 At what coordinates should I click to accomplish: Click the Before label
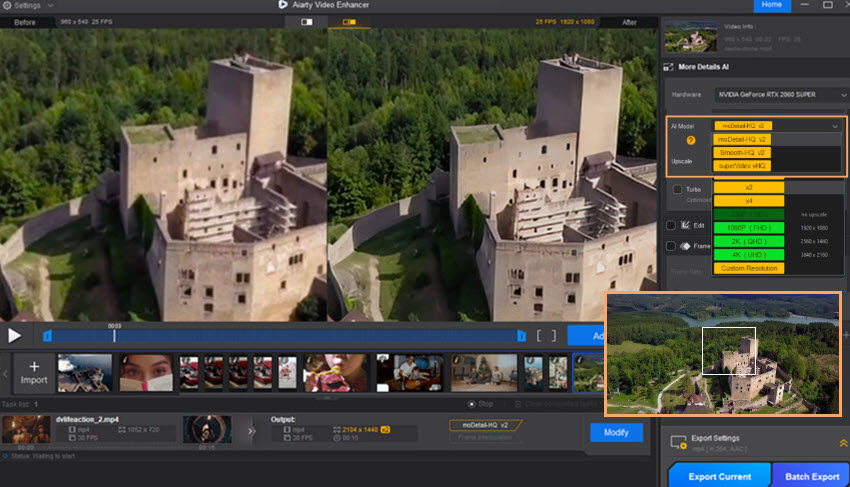coord(25,22)
